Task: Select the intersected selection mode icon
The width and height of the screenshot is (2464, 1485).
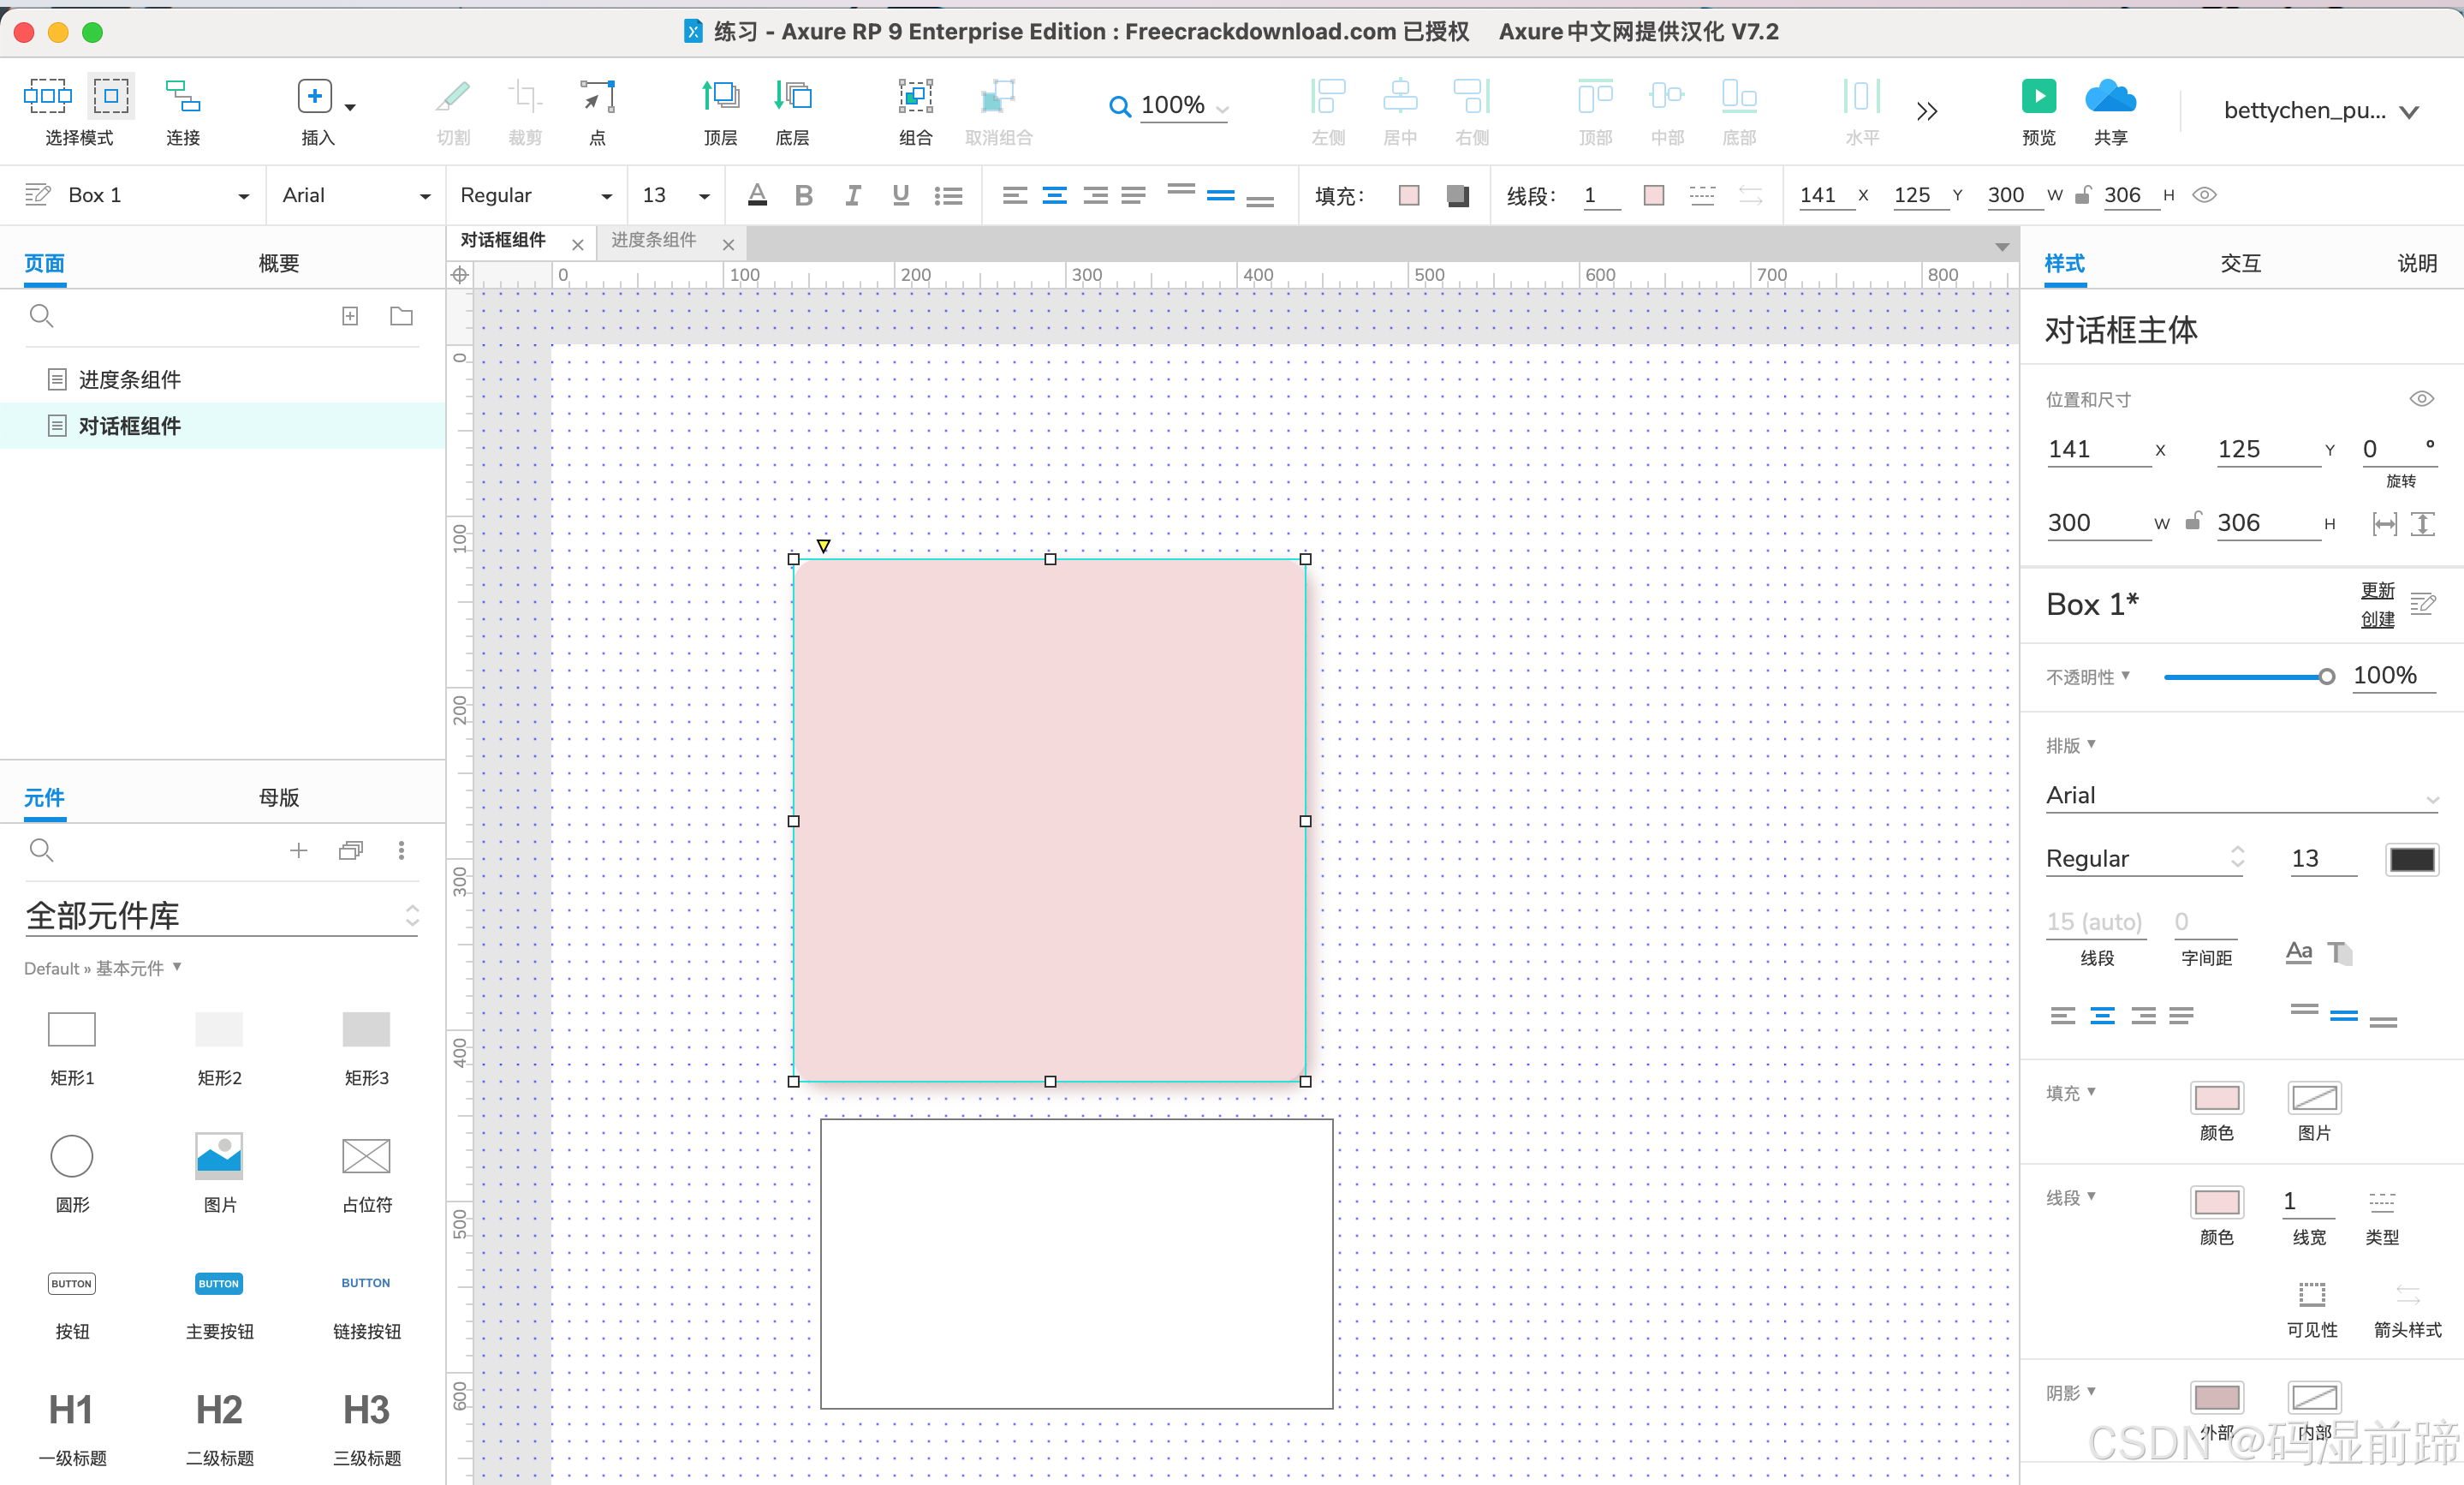Action: 47,96
